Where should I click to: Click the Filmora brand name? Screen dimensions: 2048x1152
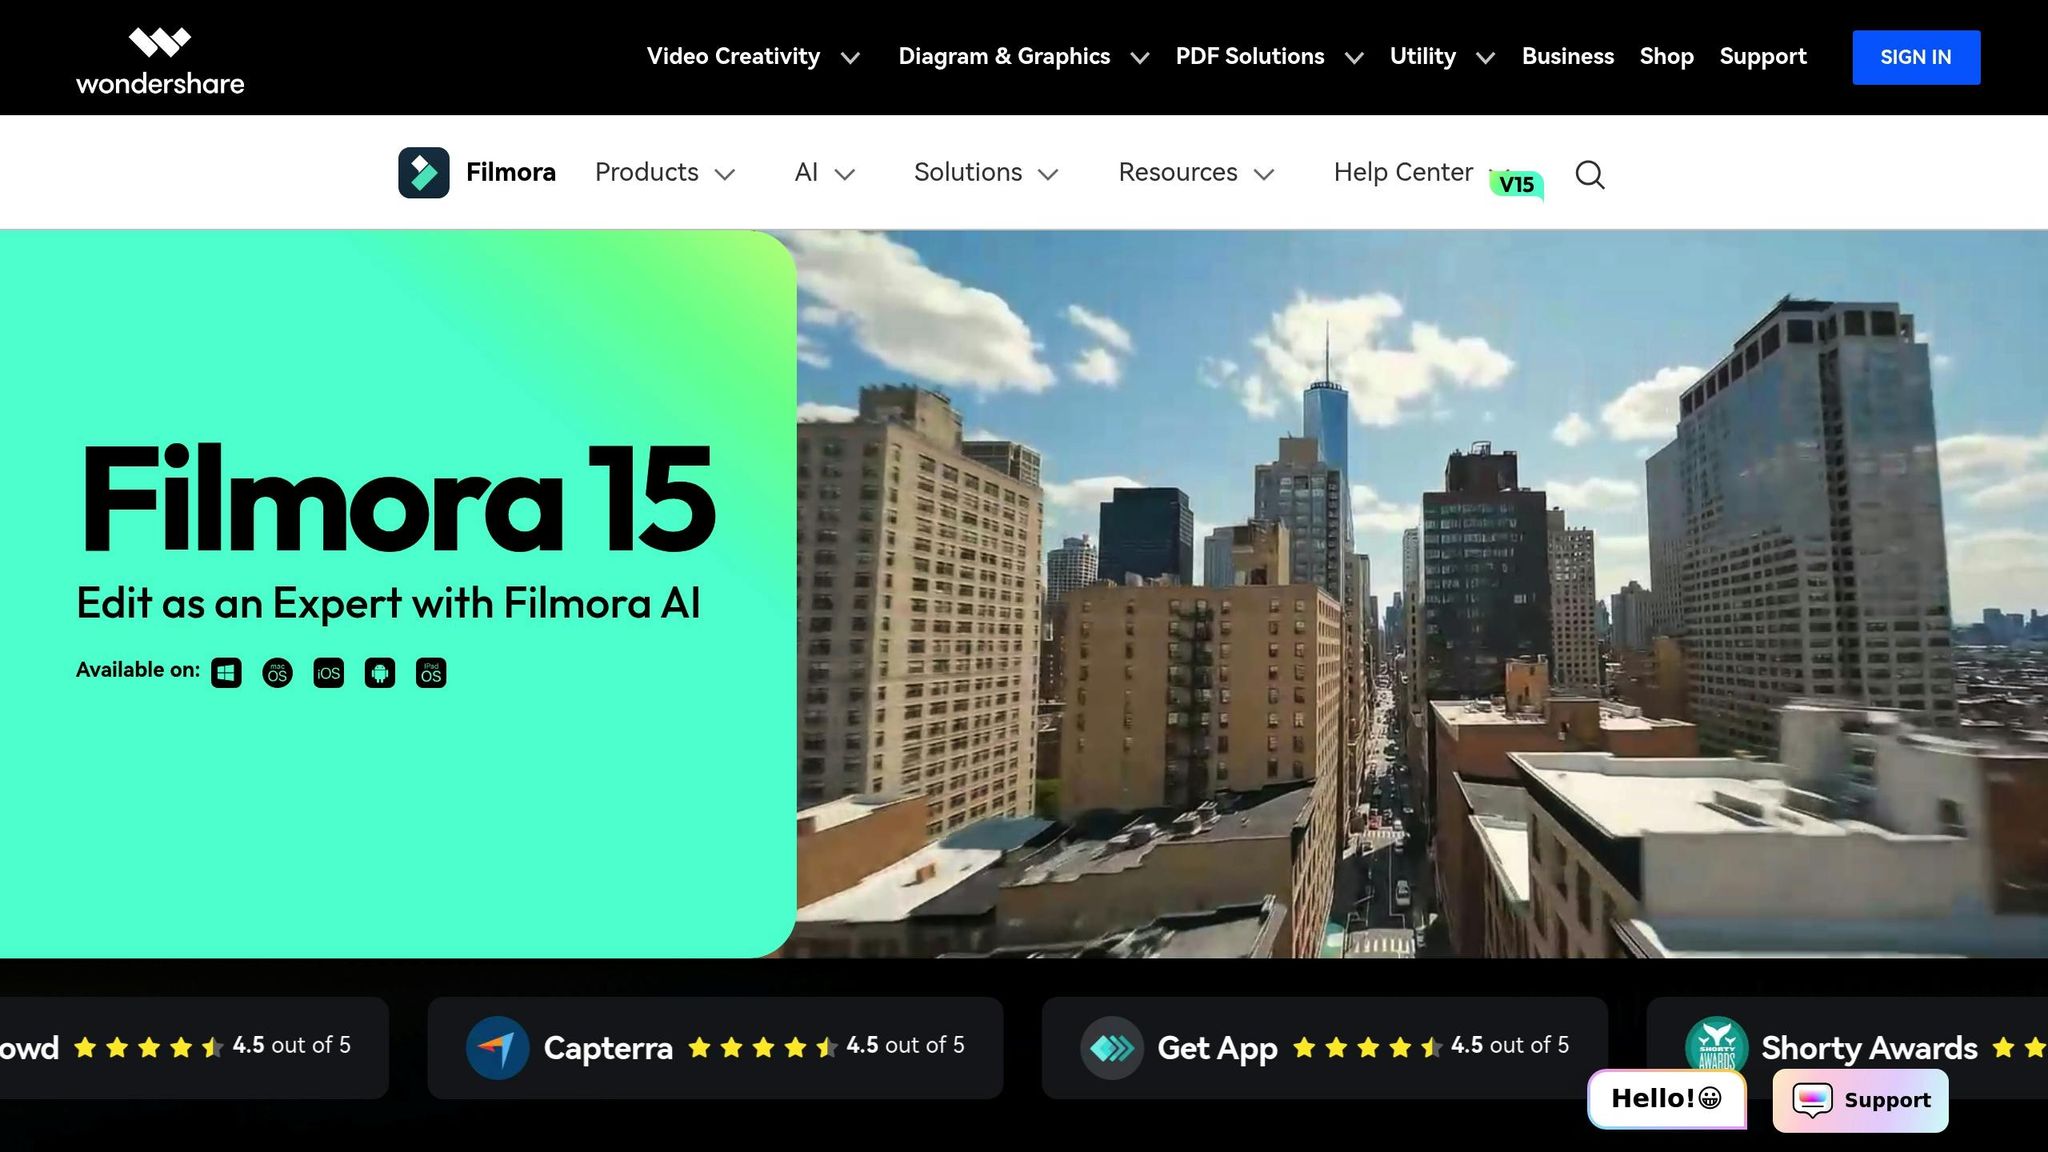coord(511,173)
